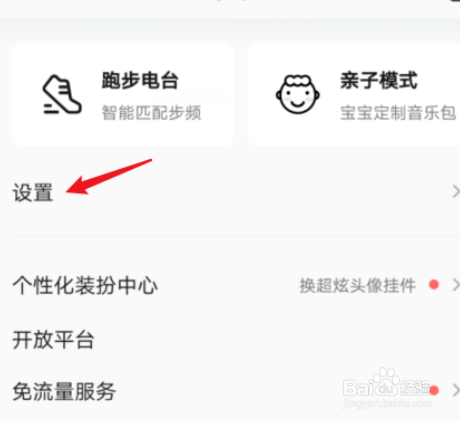Screen dimensions: 460x421
Task: Tap the running shoe icon
Action: coord(62,95)
